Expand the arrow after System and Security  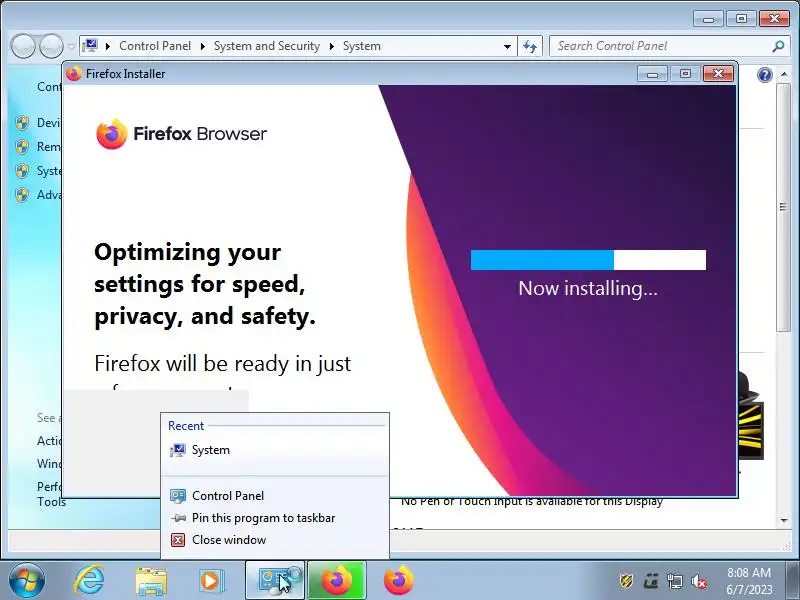click(x=332, y=46)
